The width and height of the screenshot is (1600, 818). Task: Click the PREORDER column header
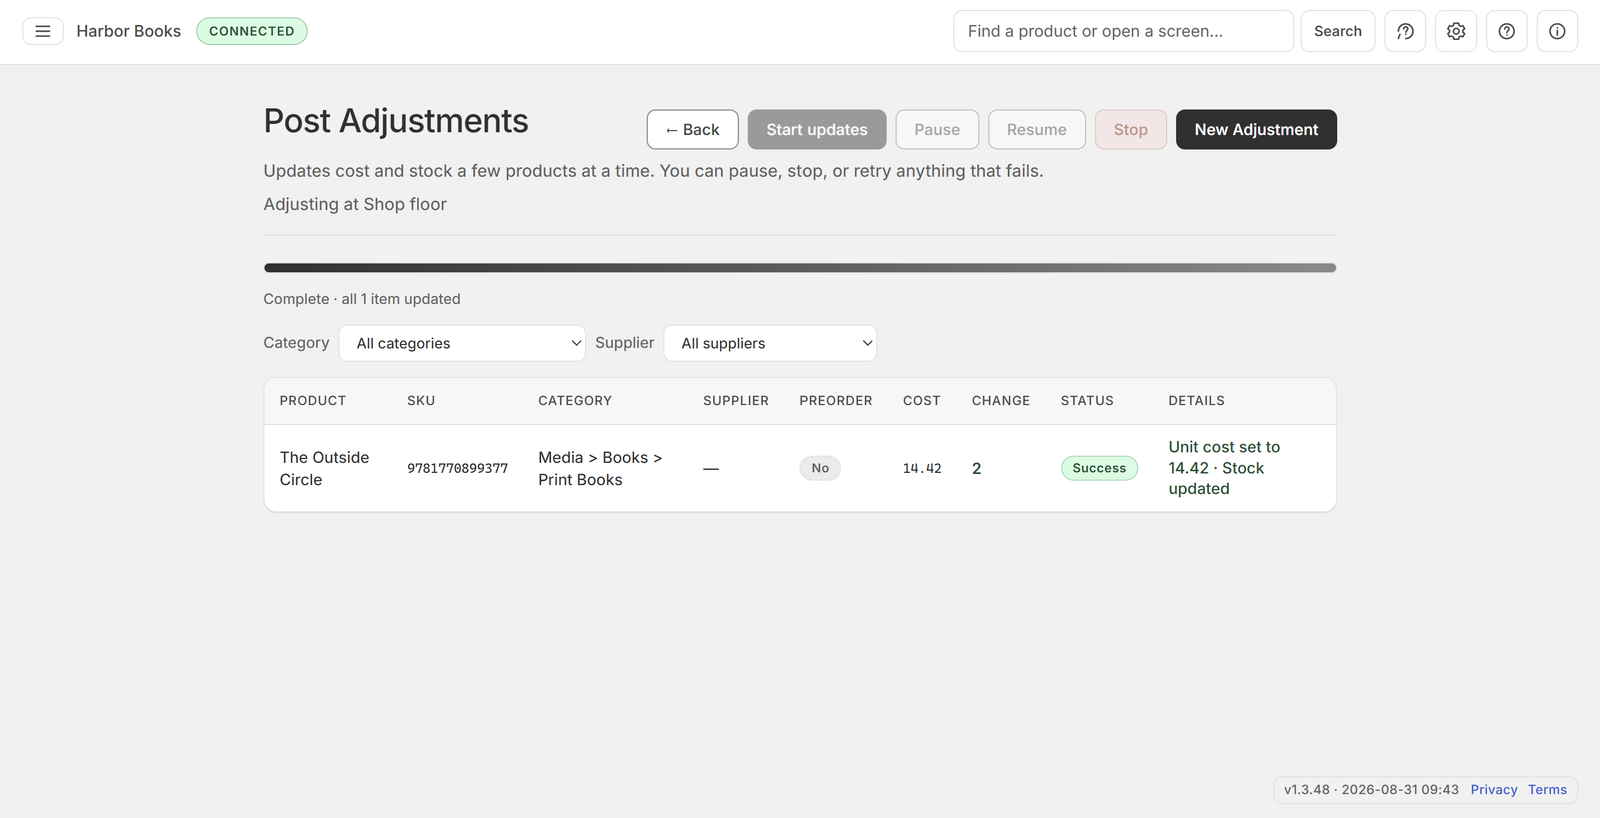point(836,401)
